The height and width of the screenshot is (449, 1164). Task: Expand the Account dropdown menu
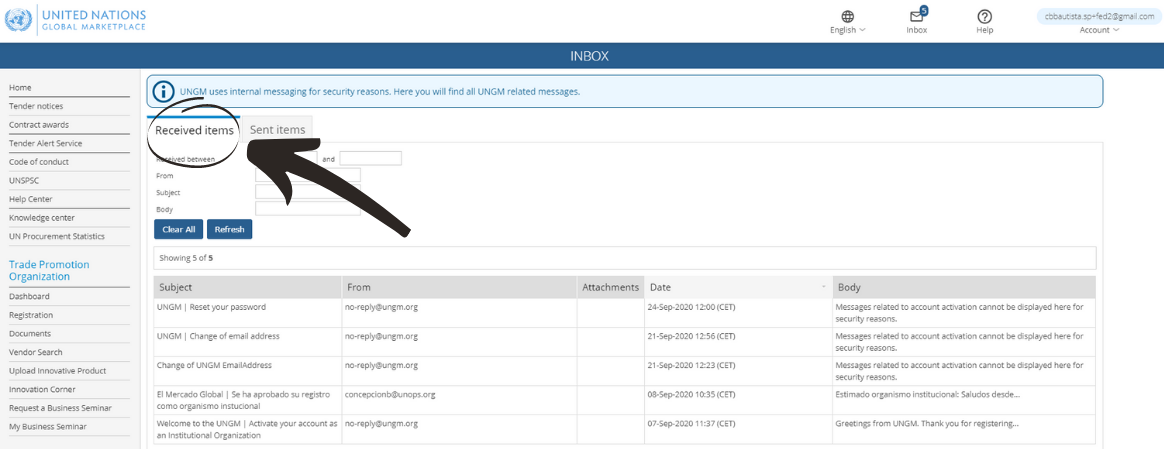[x=1099, y=30]
